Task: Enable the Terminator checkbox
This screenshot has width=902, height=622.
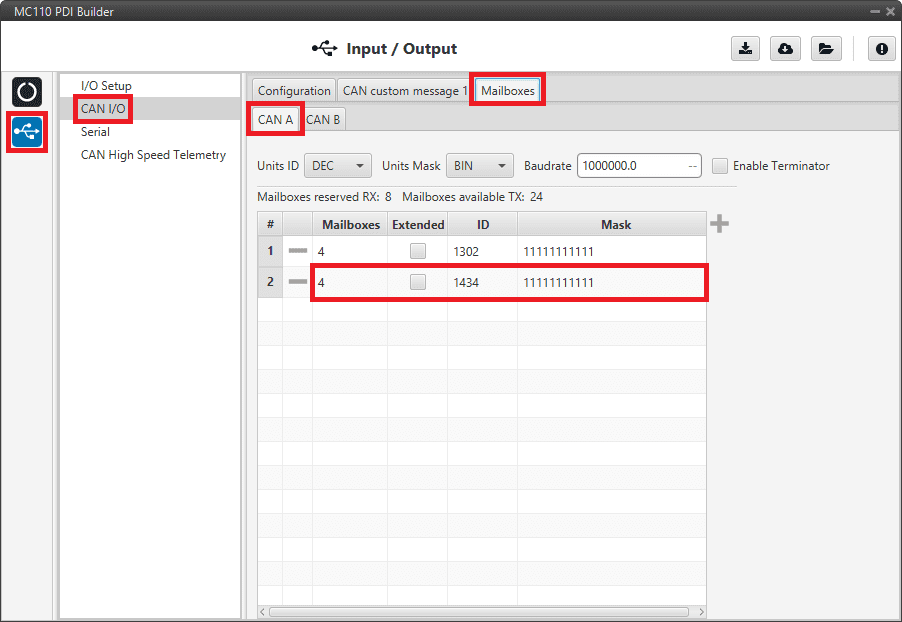Action: pyautogui.click(x=720, y=166)
